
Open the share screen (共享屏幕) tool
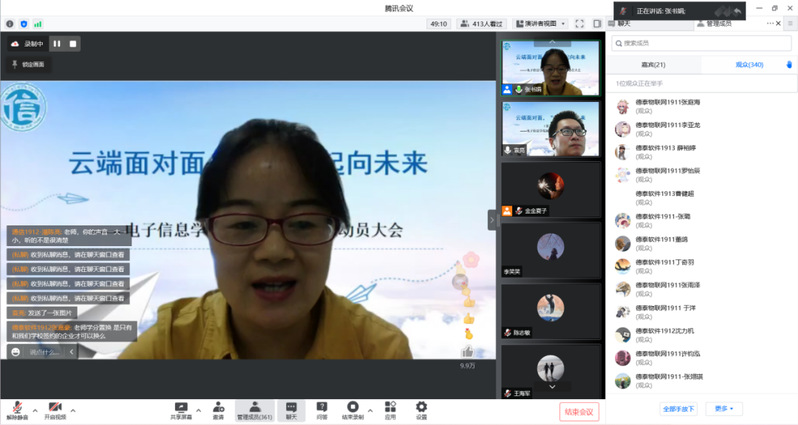pyautogui.click(x=181, y=409)
